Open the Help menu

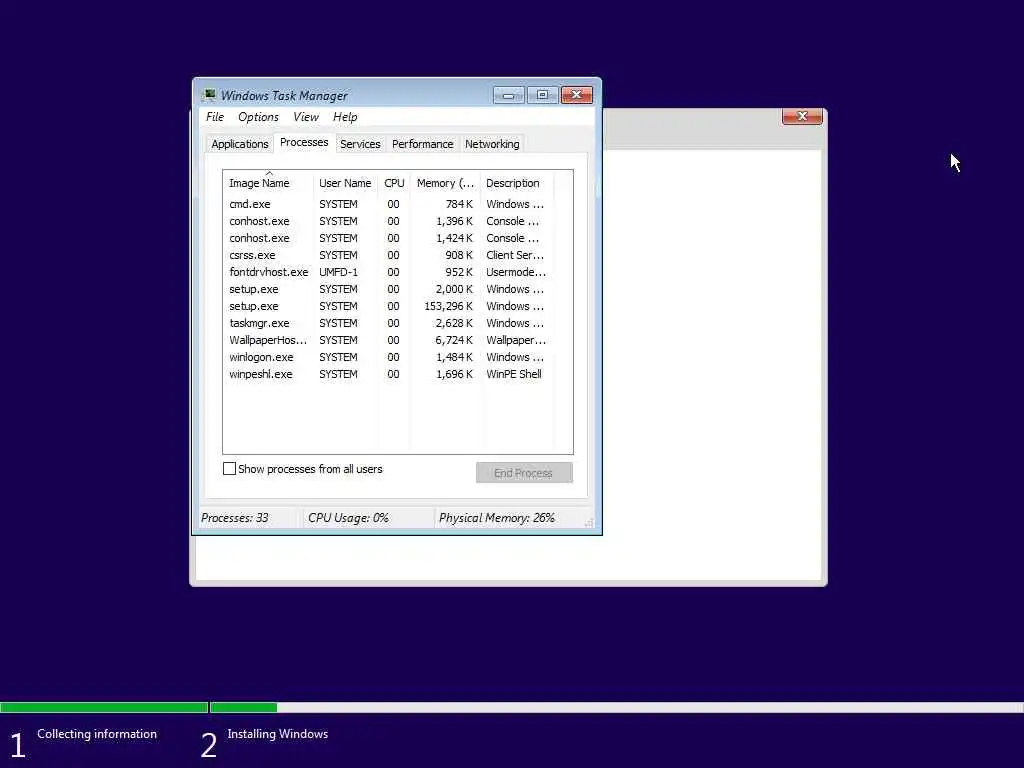pyautogui.click(x=345, y=117)
